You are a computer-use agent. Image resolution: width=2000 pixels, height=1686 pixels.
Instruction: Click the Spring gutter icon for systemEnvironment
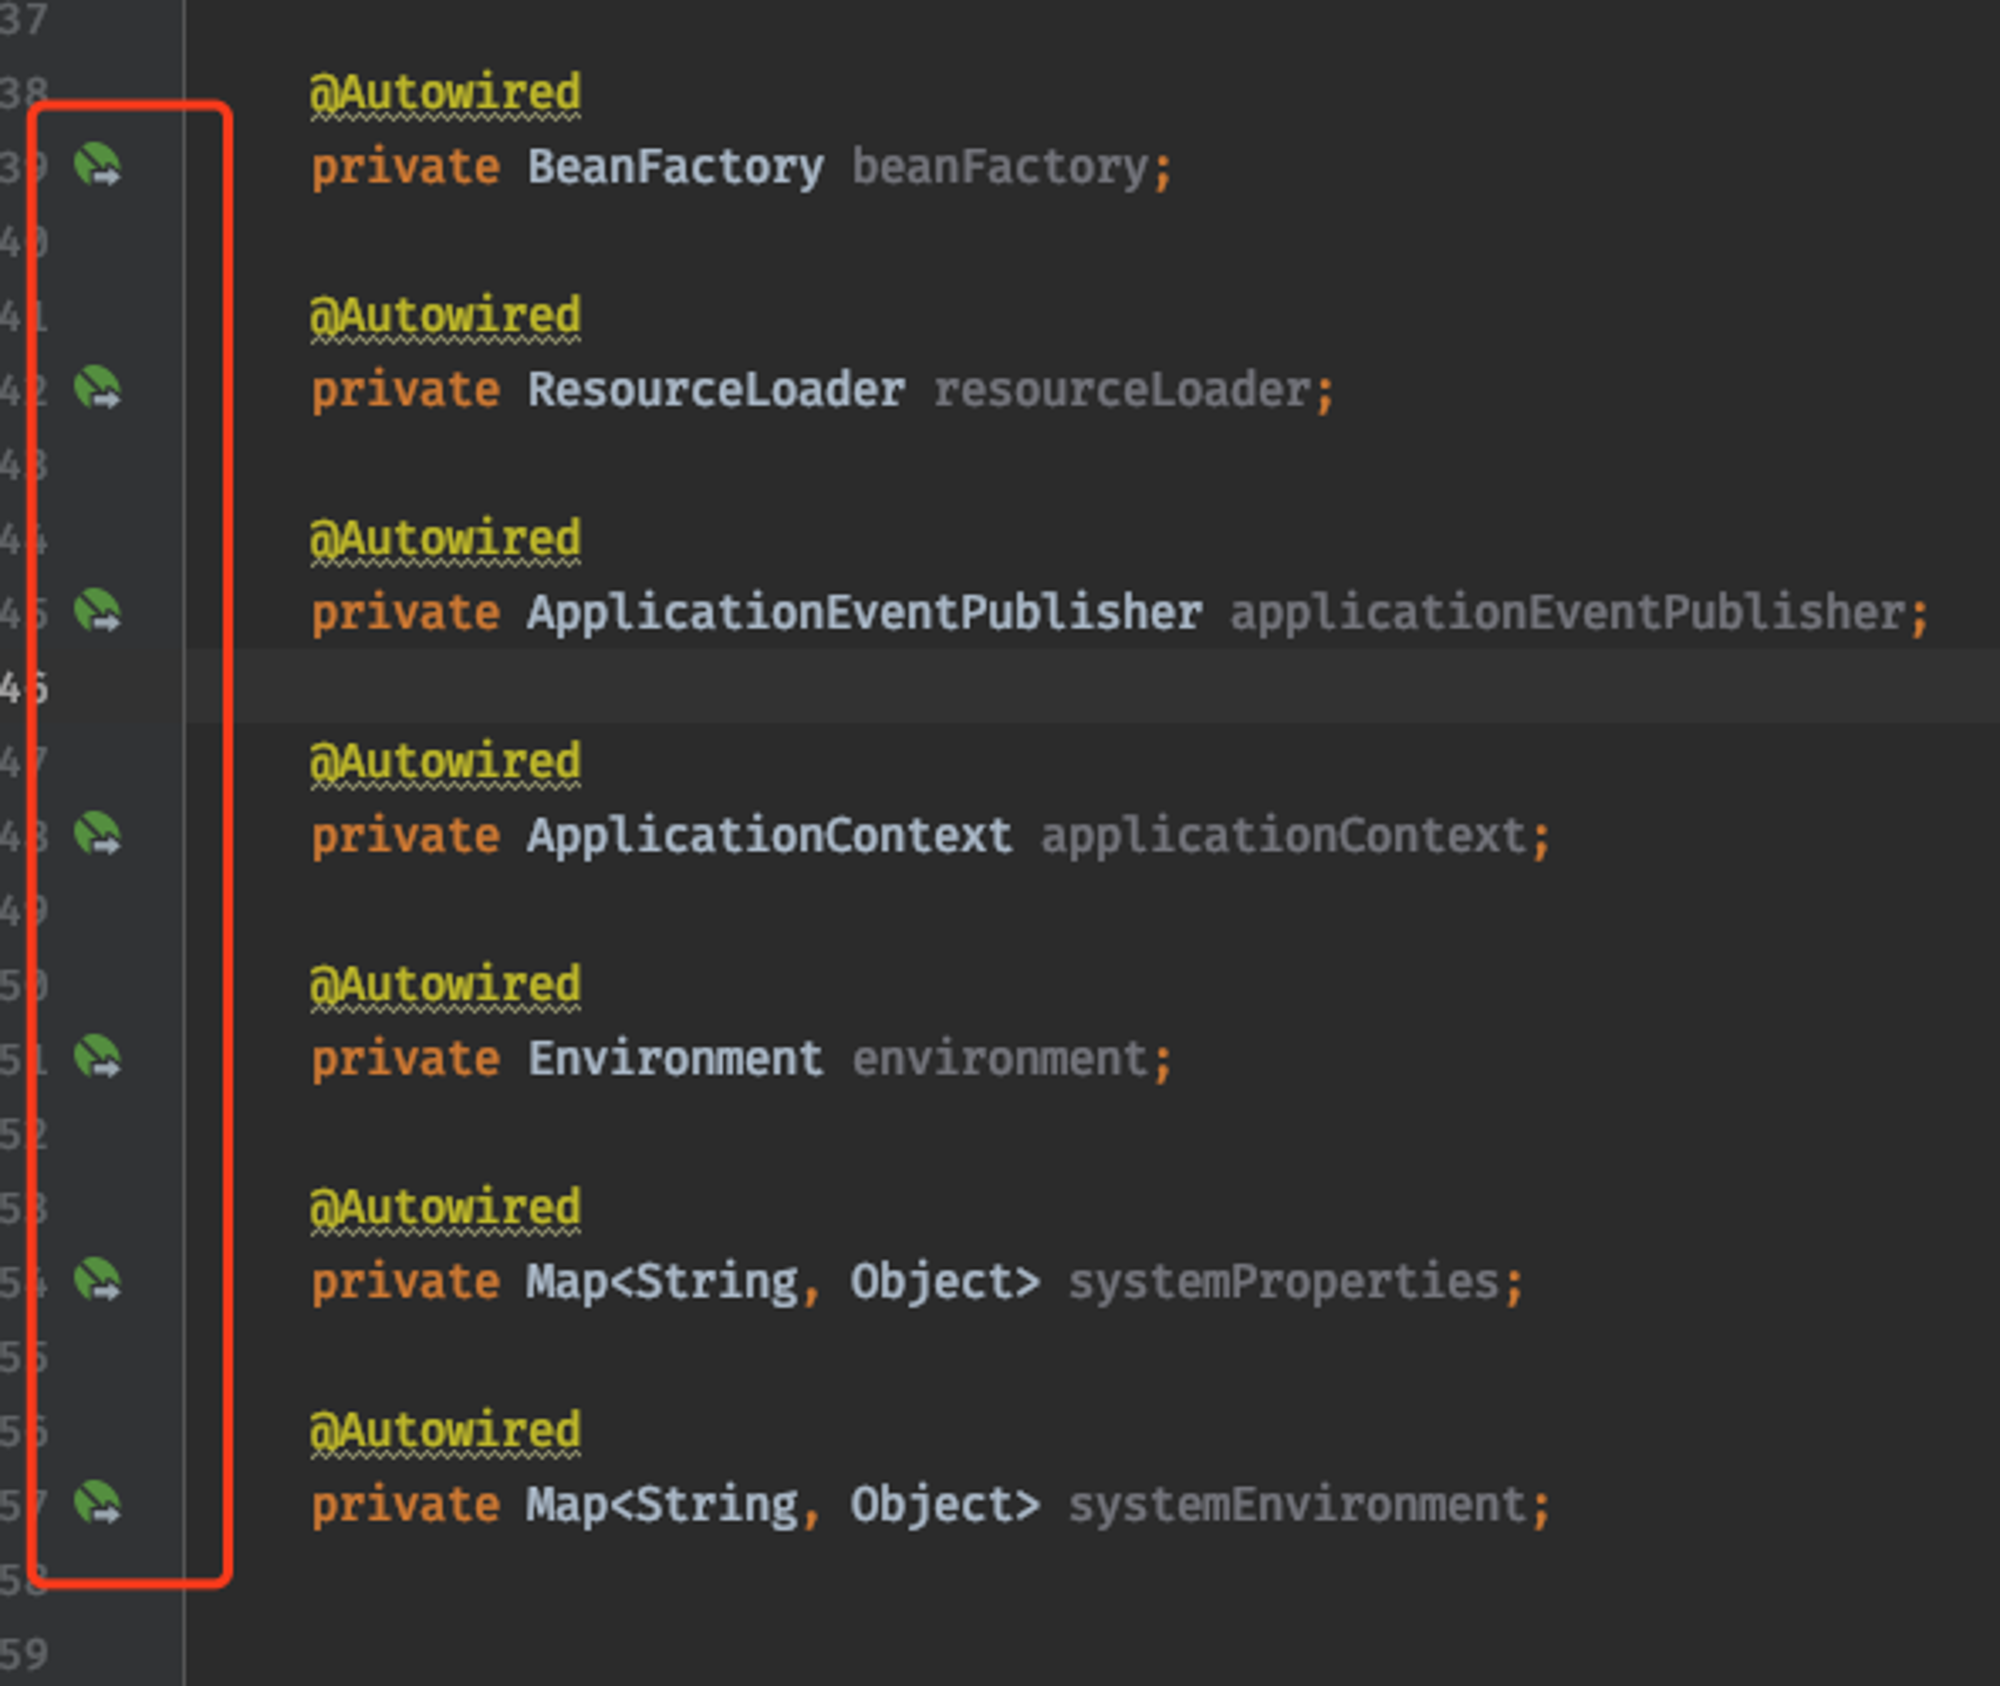97,1503
